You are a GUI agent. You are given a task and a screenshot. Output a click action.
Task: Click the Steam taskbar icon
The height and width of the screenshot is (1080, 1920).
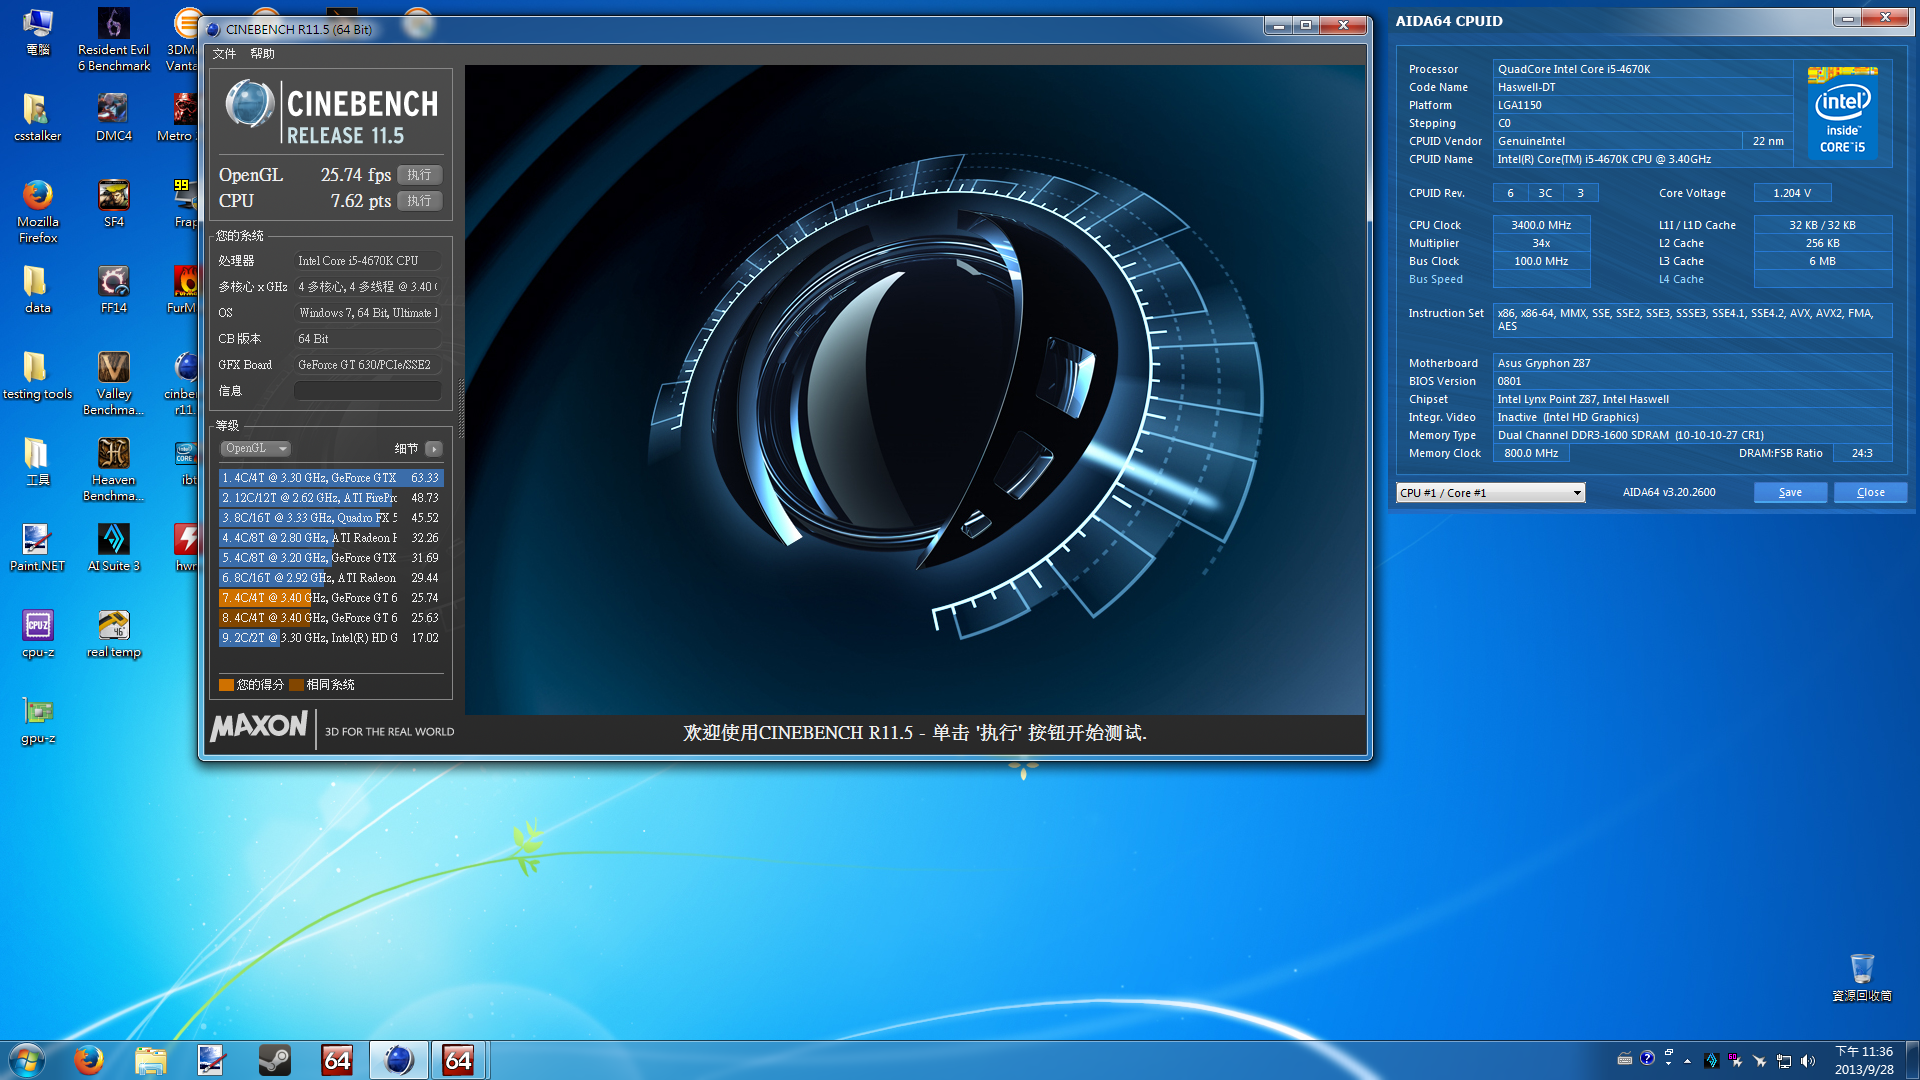(x=274, y=1060)
